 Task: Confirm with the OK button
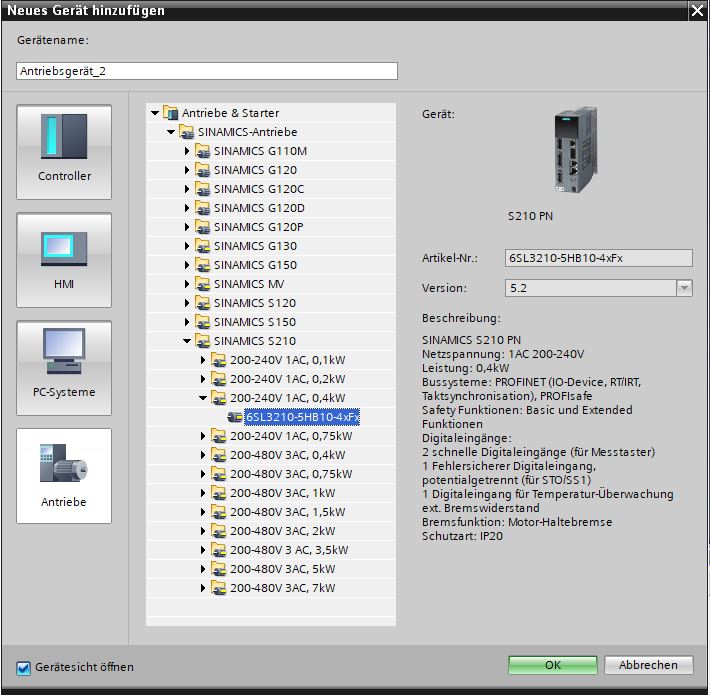point(552,665)
